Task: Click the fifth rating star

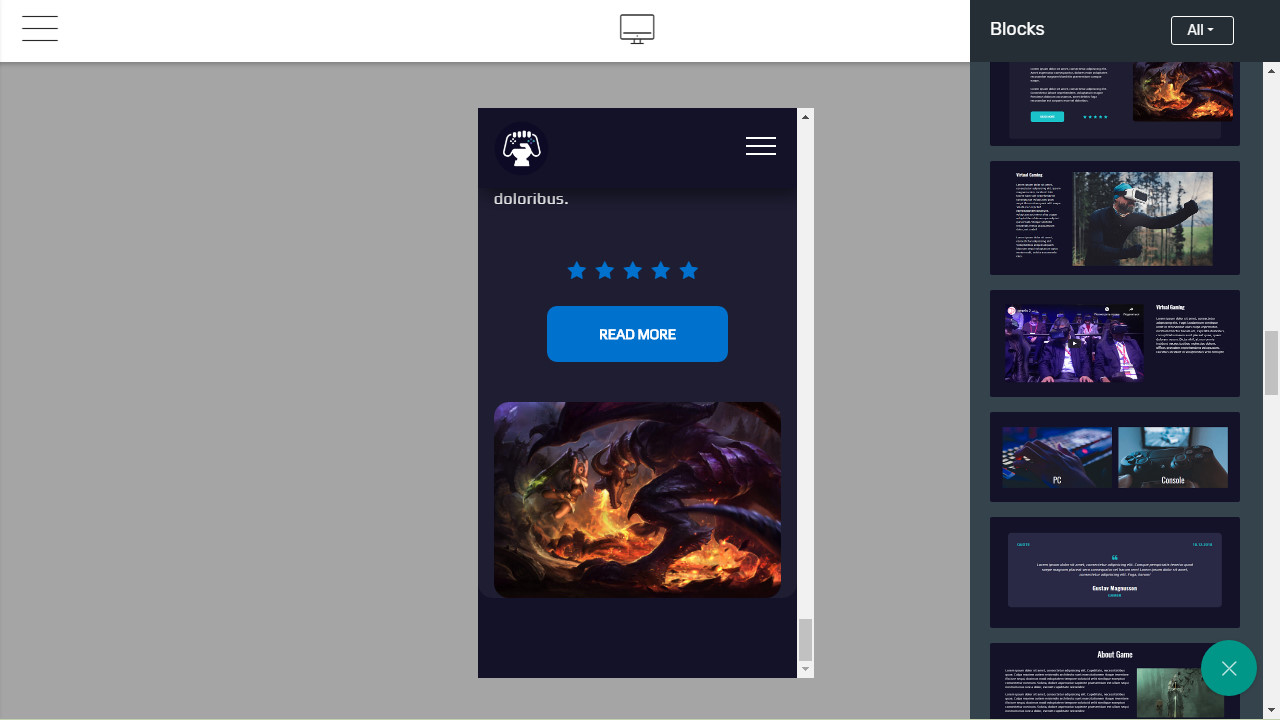Action: pyautogui.click(x=689, y=270)
